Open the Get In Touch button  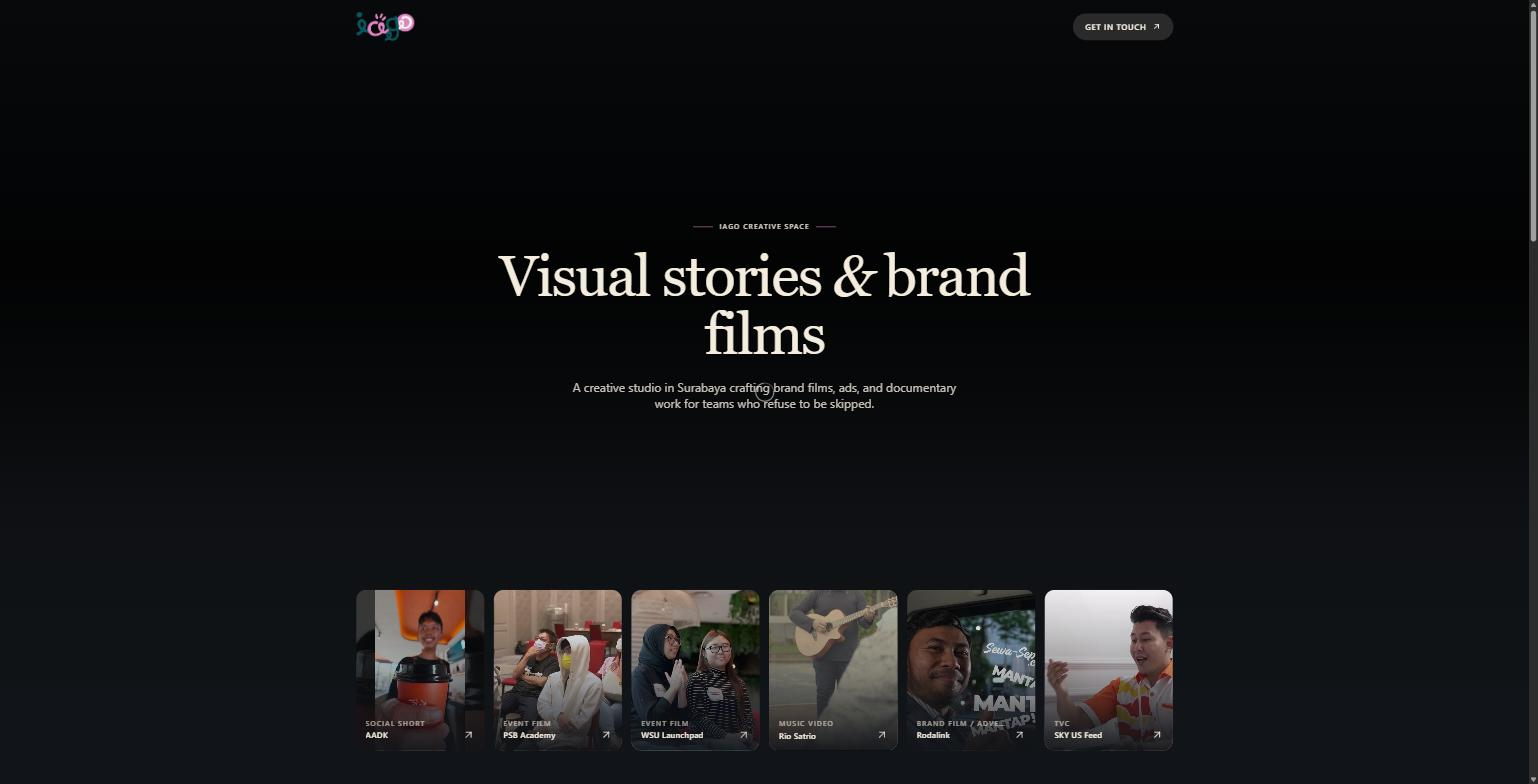click(1122, 27)
